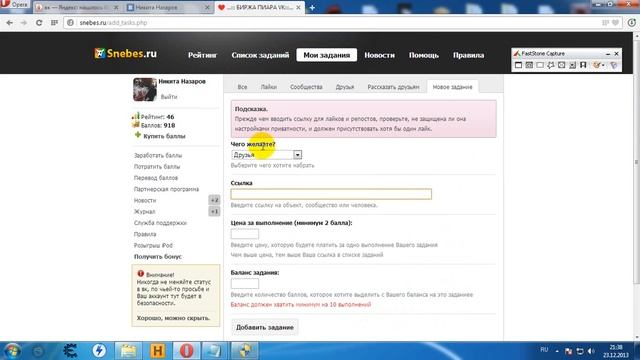Open Windows Start menu
Screen dimensions: 640x360
coord(12,351)
